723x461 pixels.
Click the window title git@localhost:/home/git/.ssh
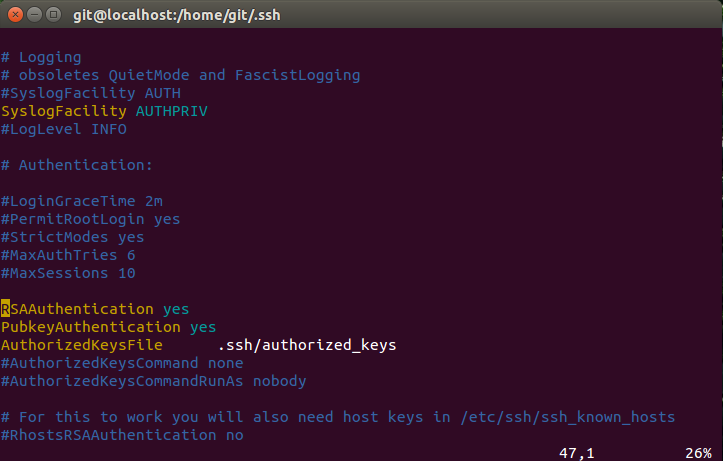coord(177,15)
